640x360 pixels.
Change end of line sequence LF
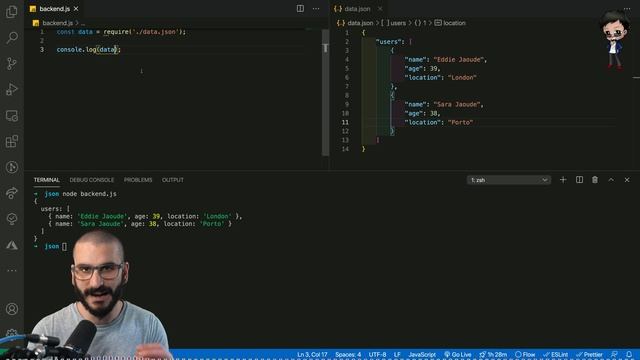click(x=397, y=355)
